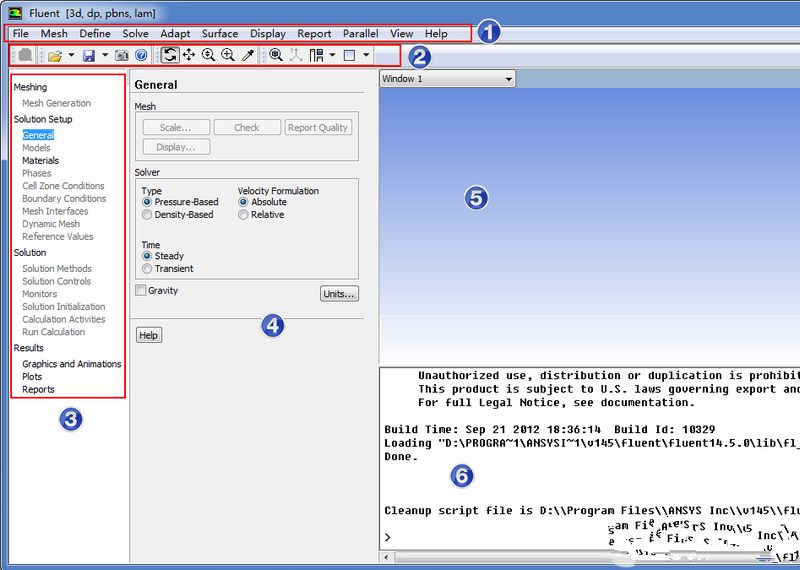Click the Units... button
Screen dimensions: 800x570
click(339, 294)
